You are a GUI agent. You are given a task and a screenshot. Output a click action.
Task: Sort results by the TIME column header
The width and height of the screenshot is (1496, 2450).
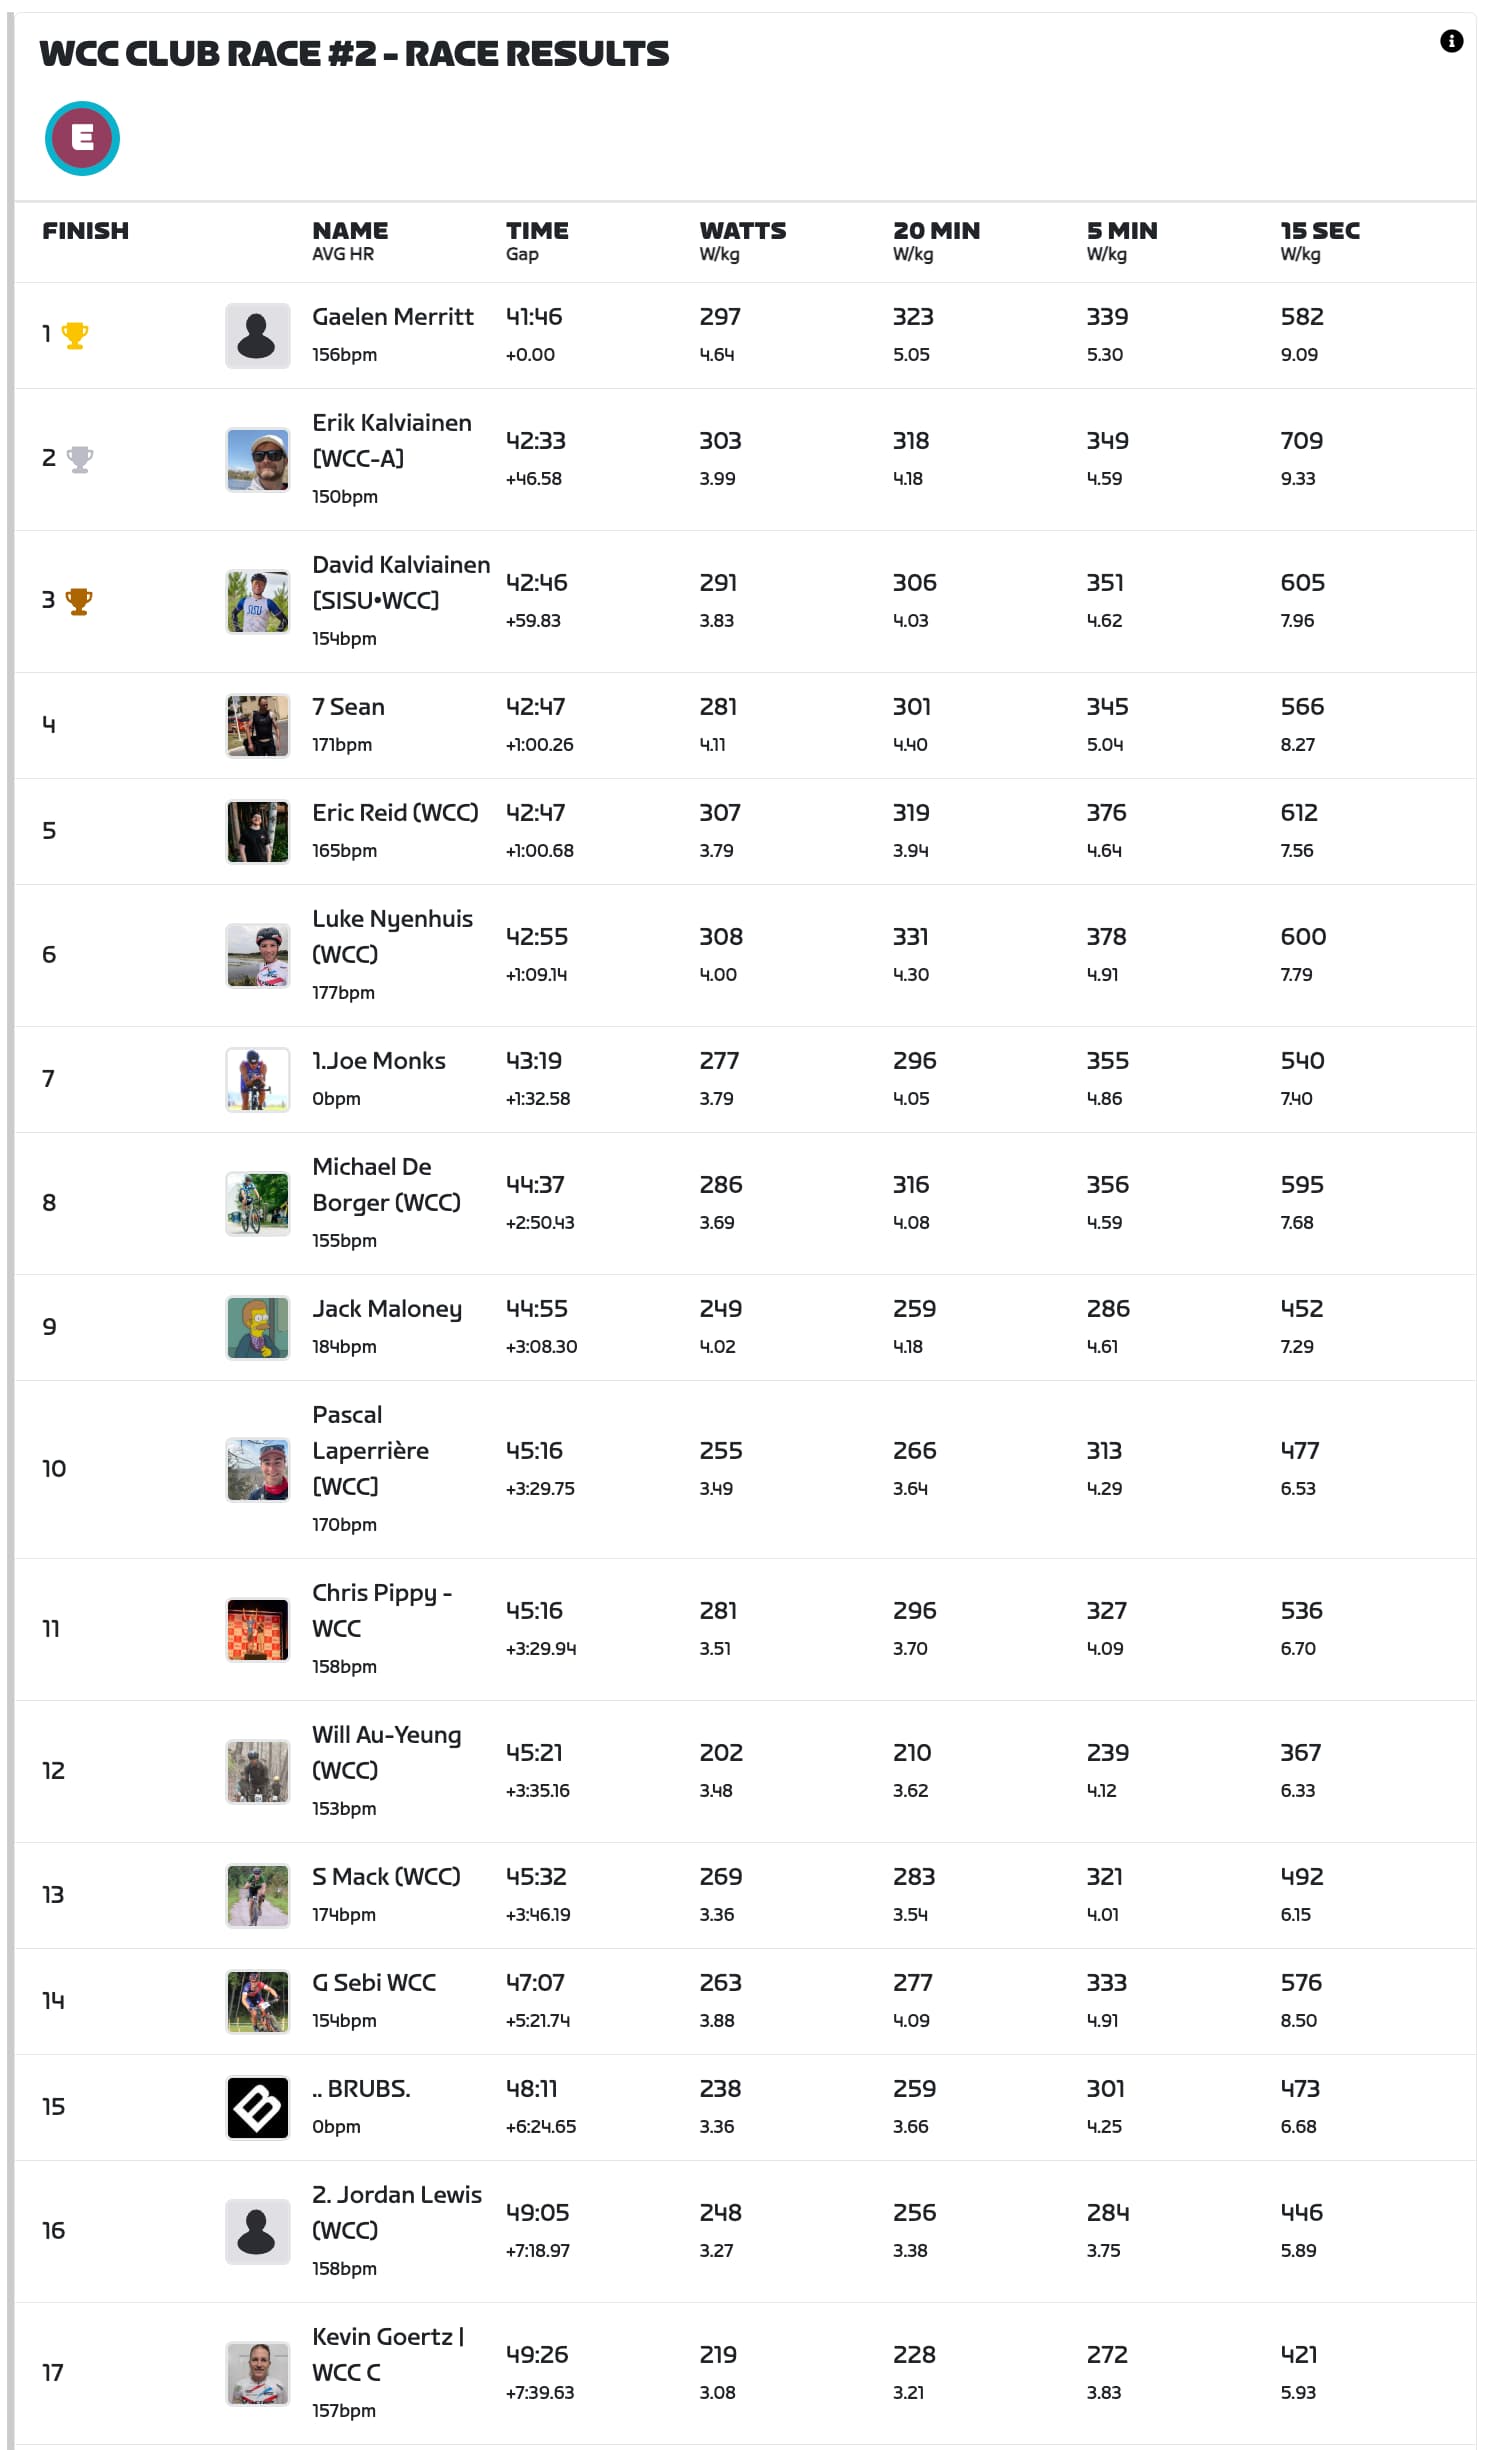tap(537, 231)
